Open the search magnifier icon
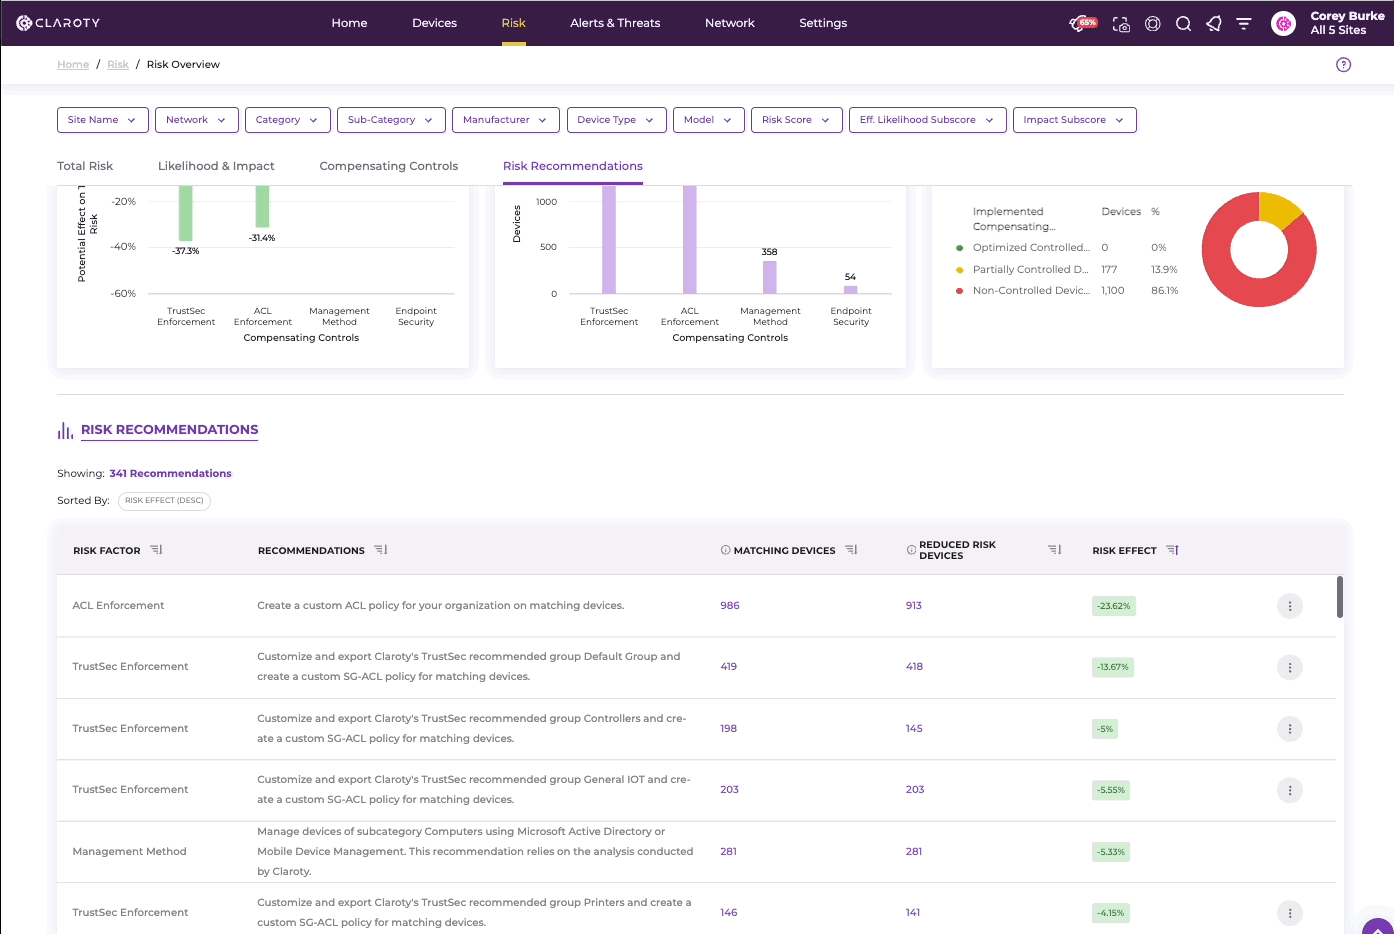The width and height of the screenshot is (1394, 934). point(1183,24)
